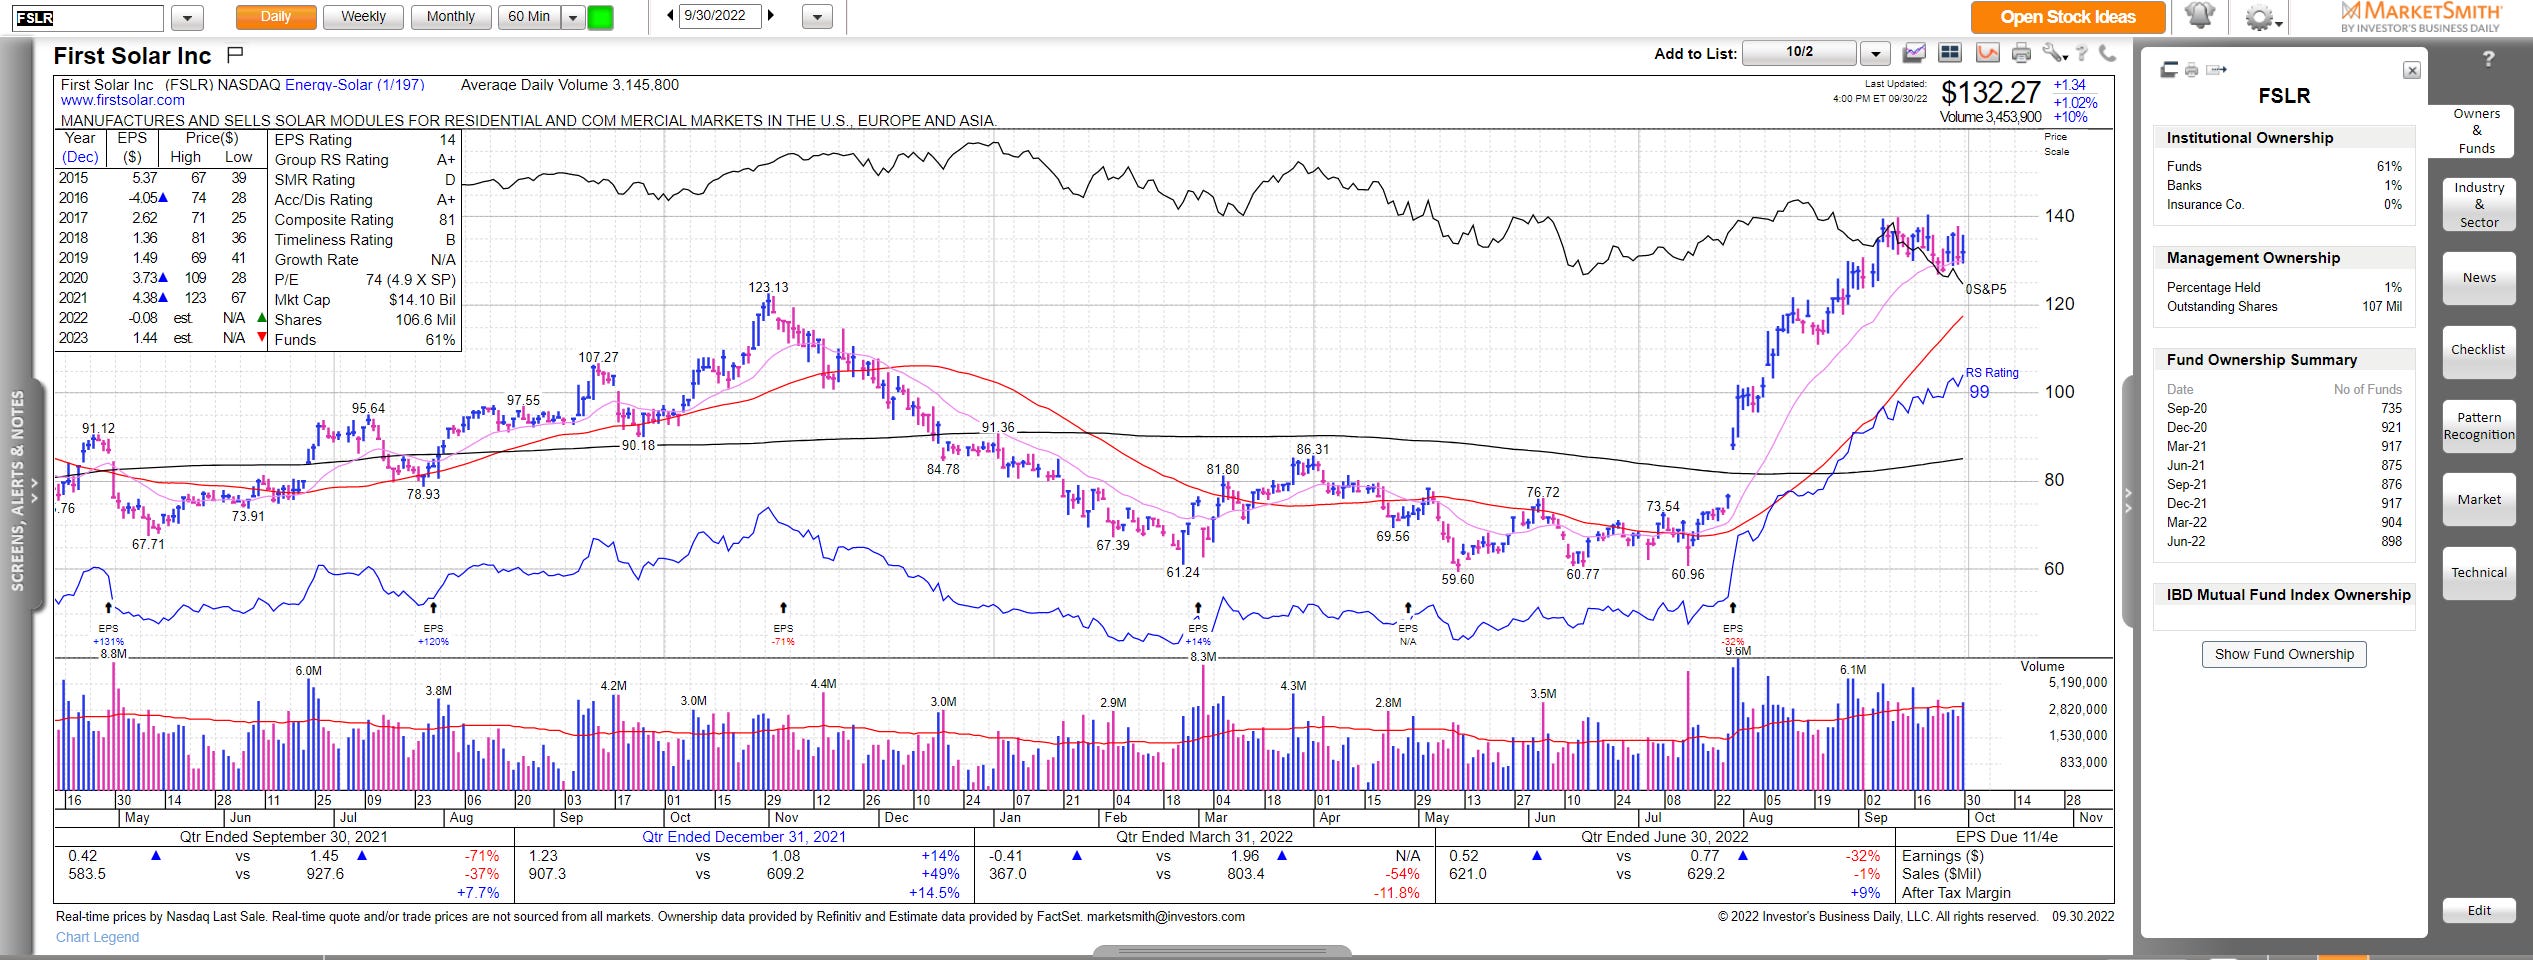The image size is (2533, 960).
Task: Click the $132.27 last price
Action: [x=1990, y=93]
